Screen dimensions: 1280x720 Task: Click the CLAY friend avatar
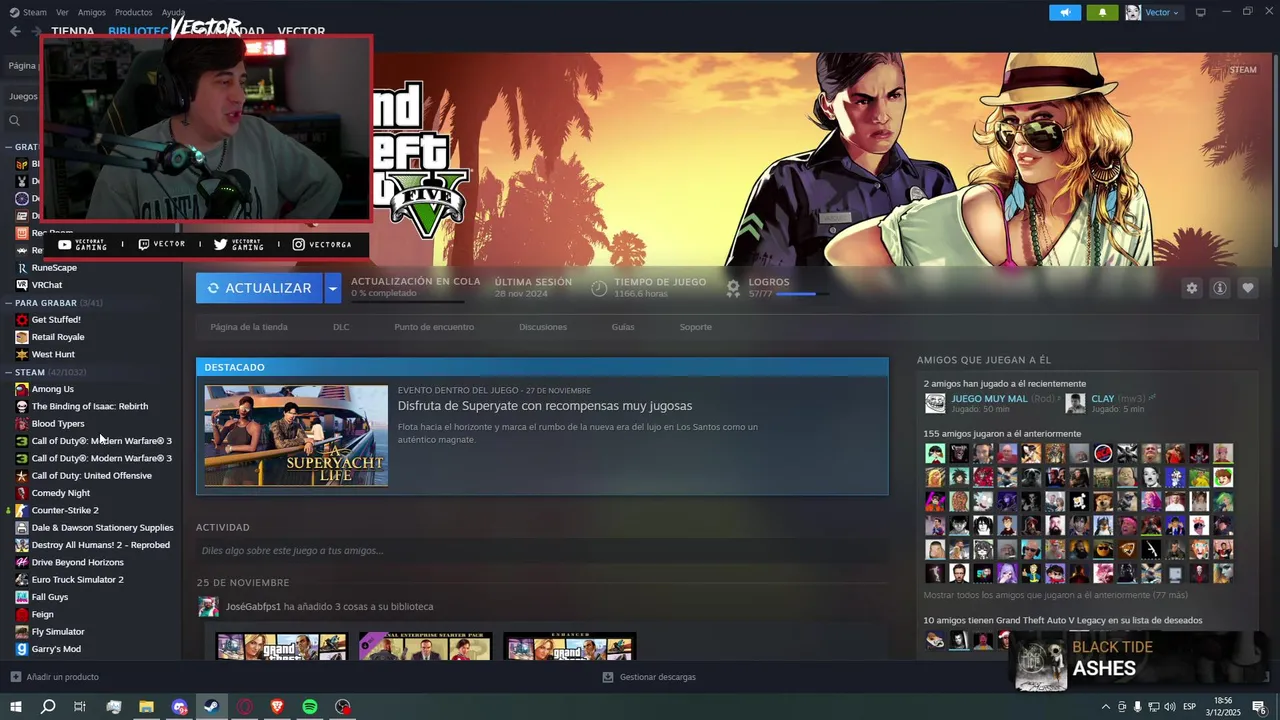tap(1075, 403)
